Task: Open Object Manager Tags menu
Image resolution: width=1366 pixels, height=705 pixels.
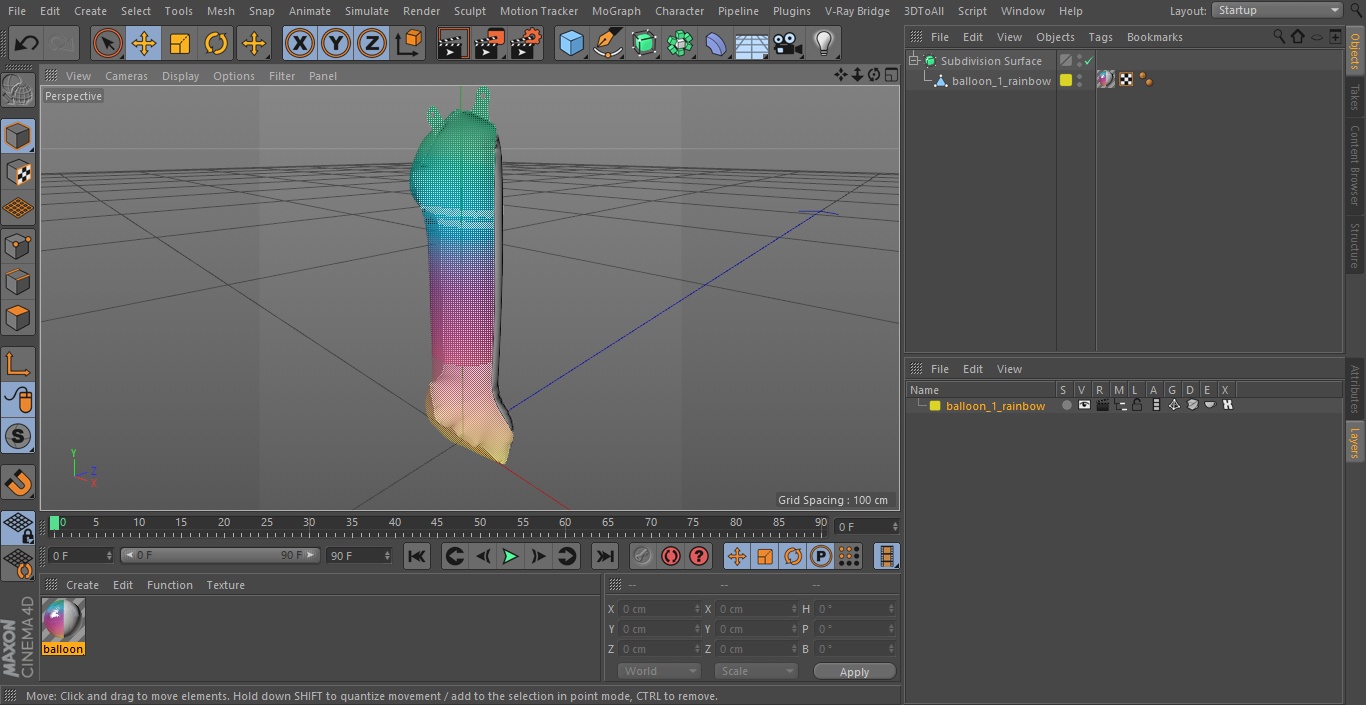Action: click(1100, 37)
